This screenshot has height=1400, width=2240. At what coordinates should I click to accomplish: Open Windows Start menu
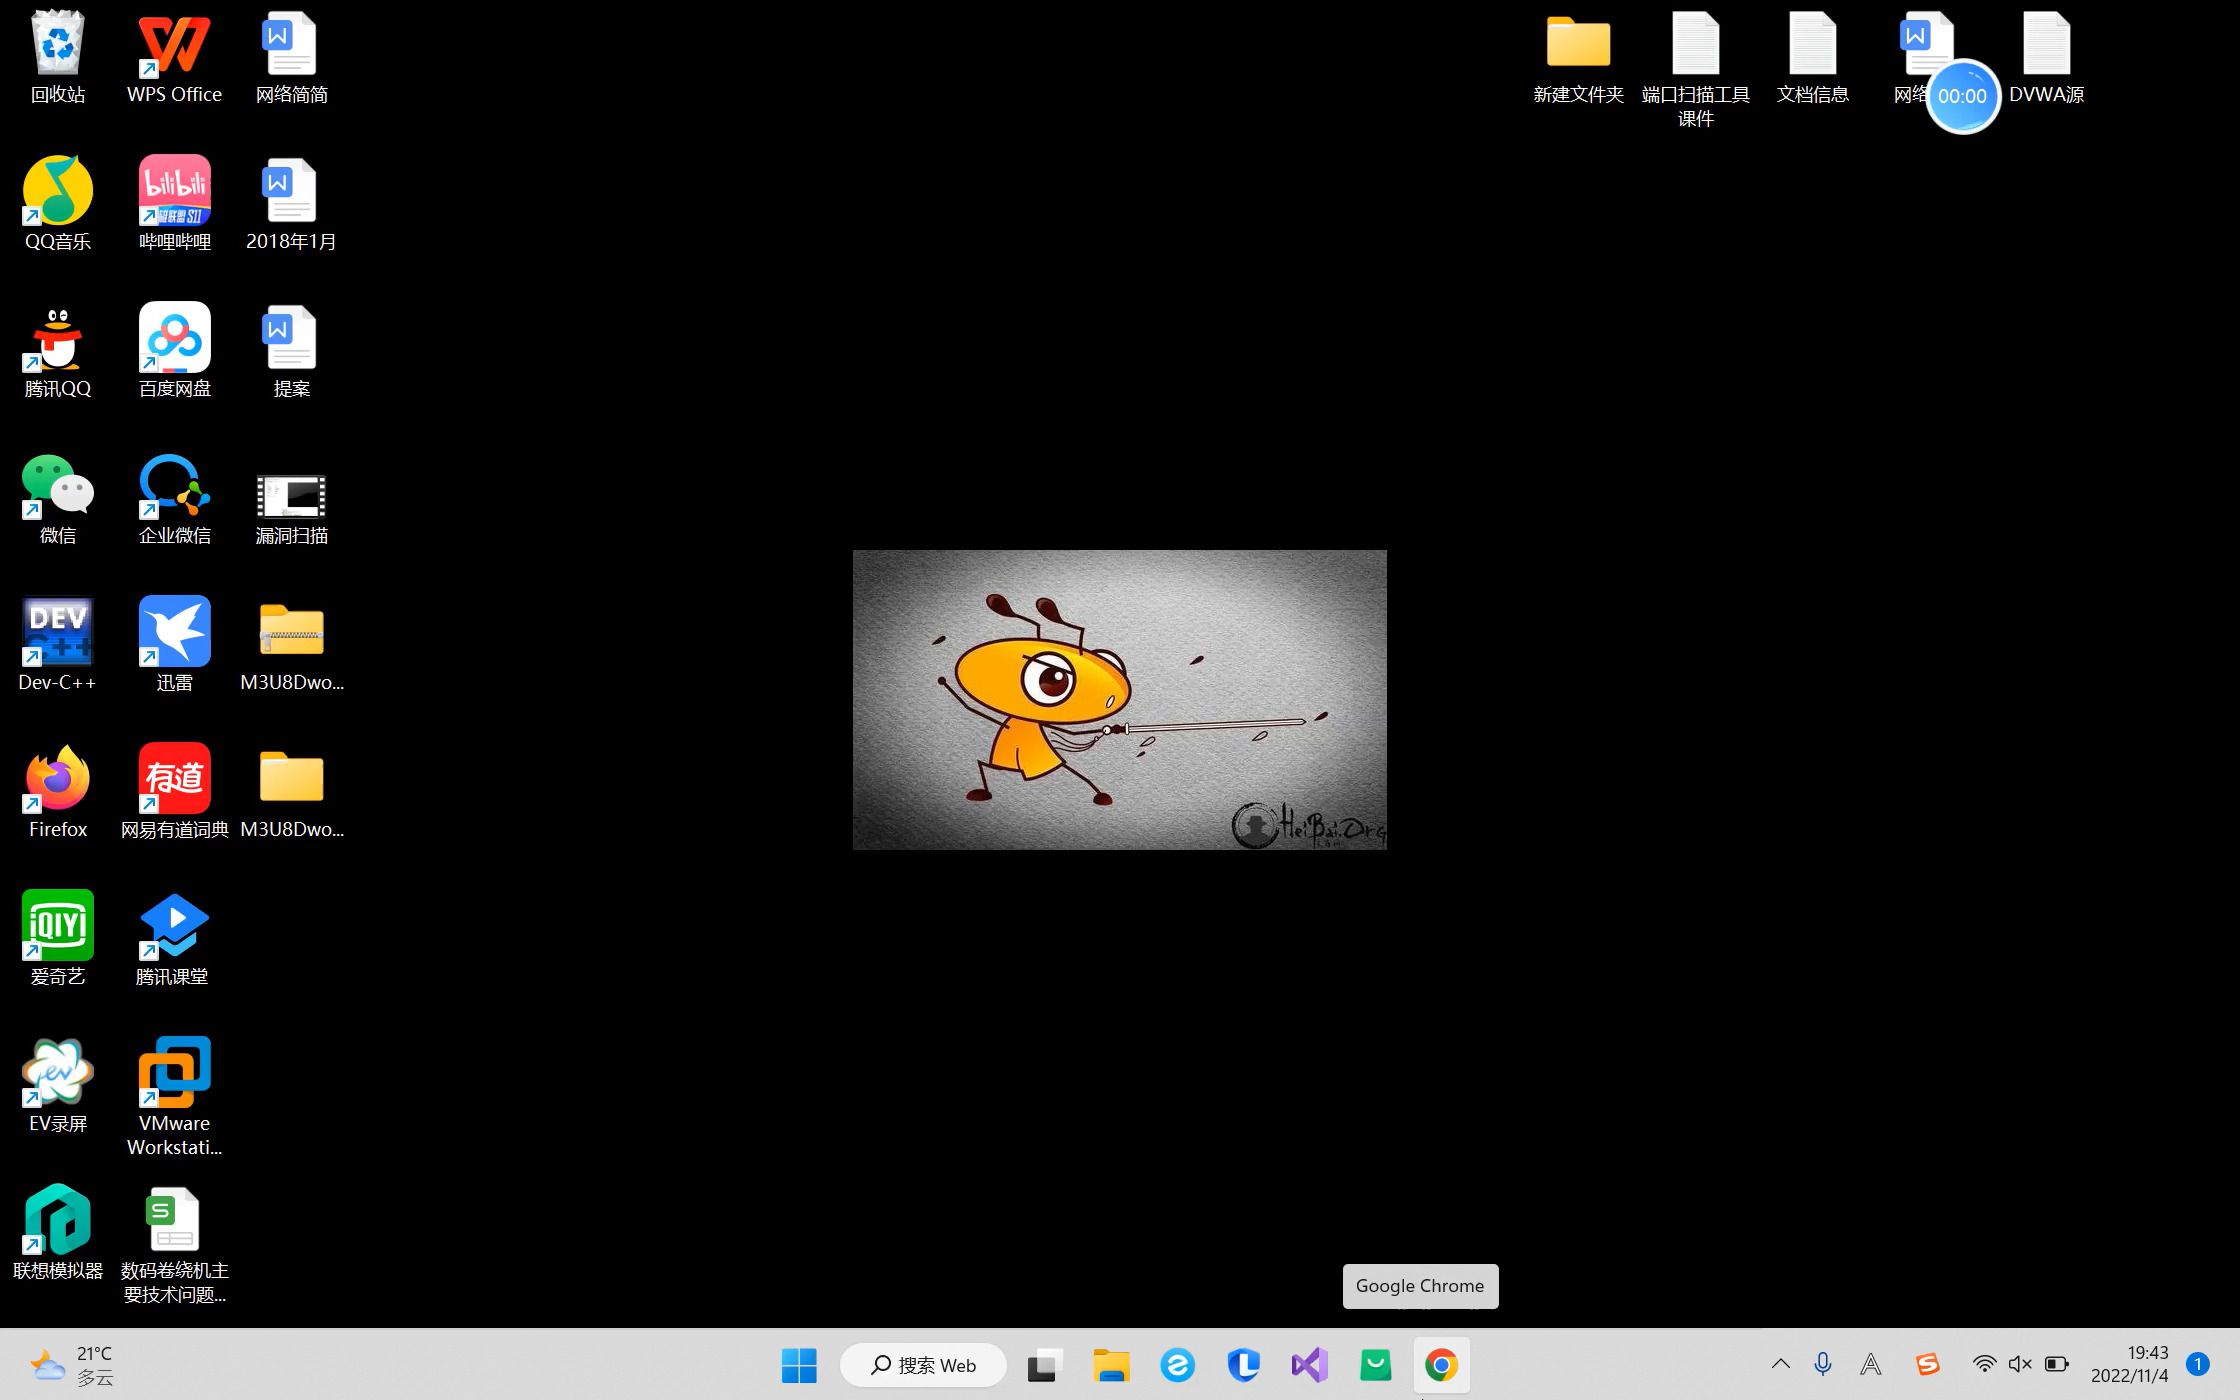click(798, 1365)
